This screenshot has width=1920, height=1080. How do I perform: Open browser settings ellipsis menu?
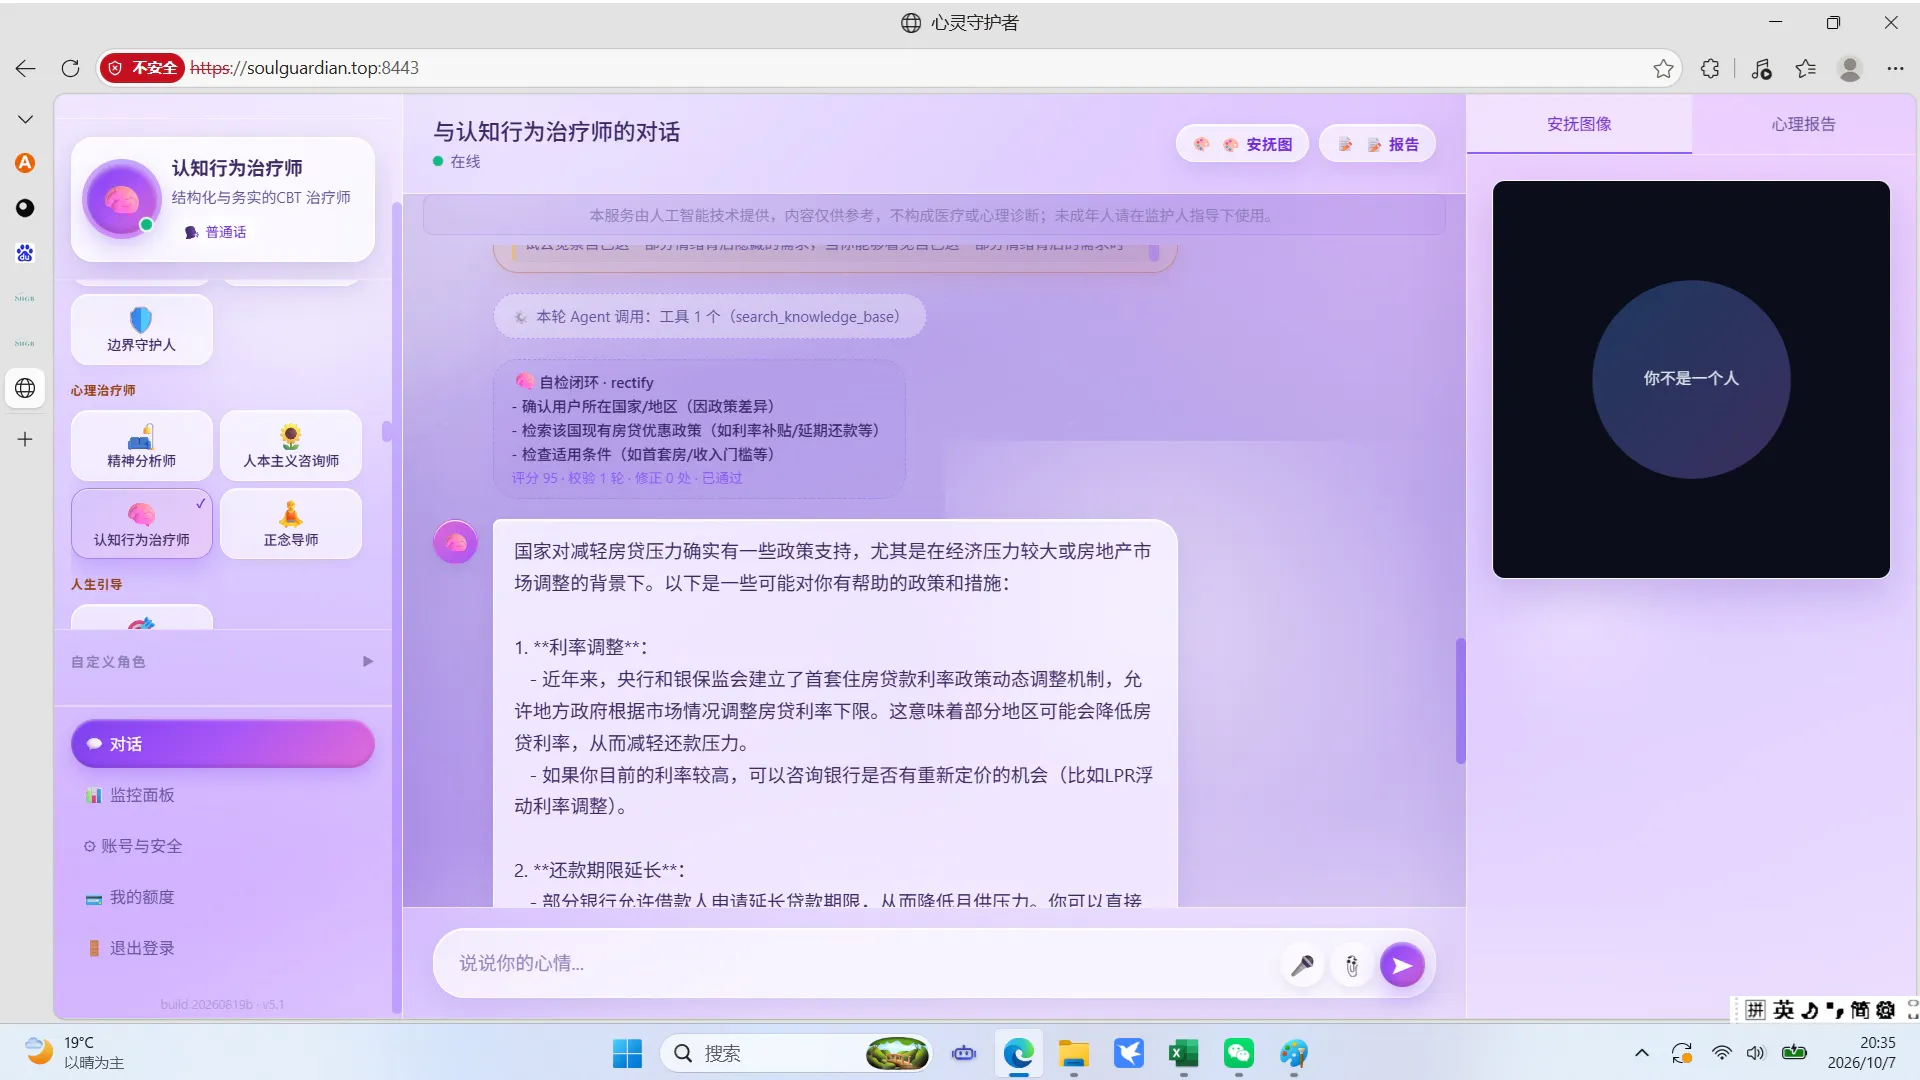(x=1895, y=68)
